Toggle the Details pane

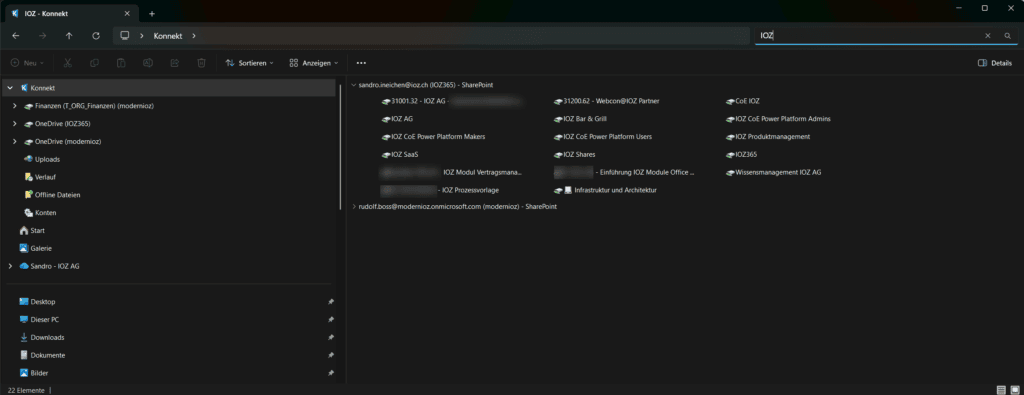[995, 63]
